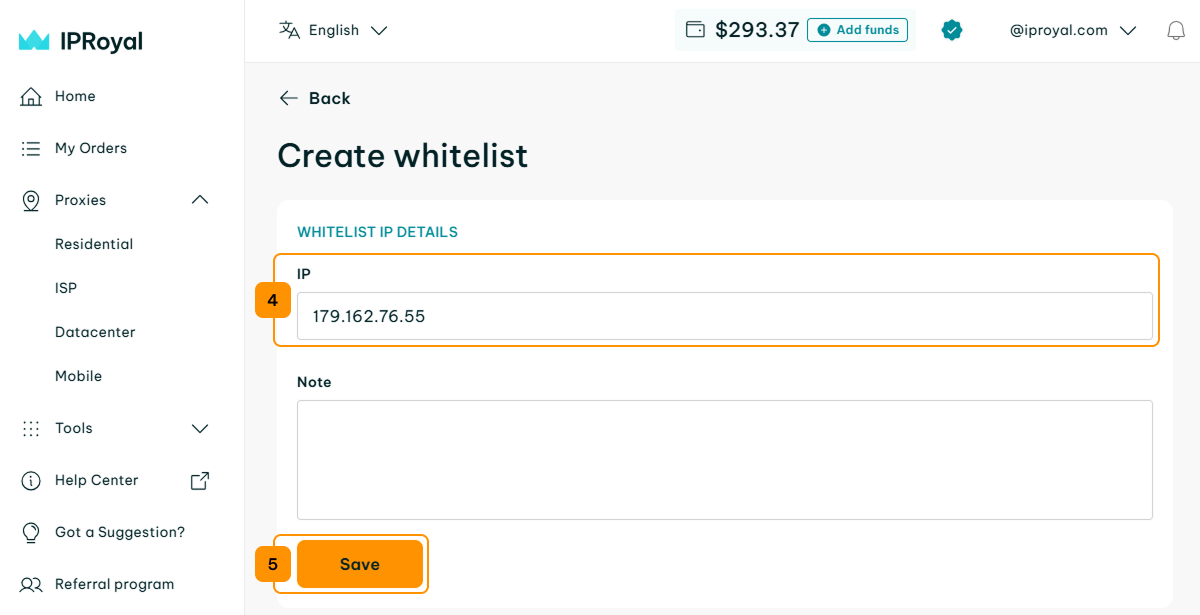Select Residential proxies menu item
This screenshot has width=1200, height=615.
94,244
